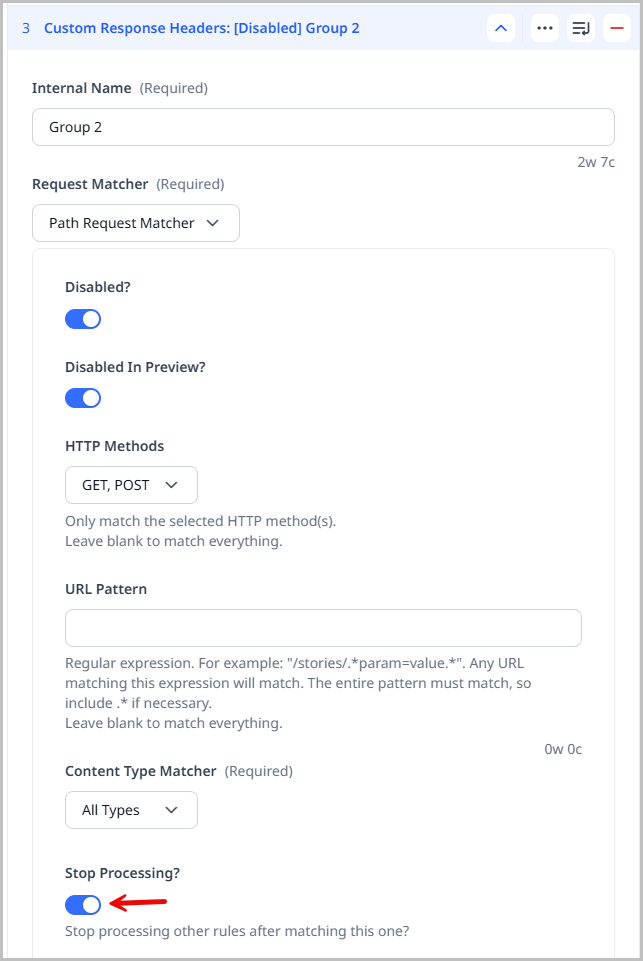643x961 pixels.
Task: Toggle the Disabled In Preview switch
Action: click(x=83, y=397)
